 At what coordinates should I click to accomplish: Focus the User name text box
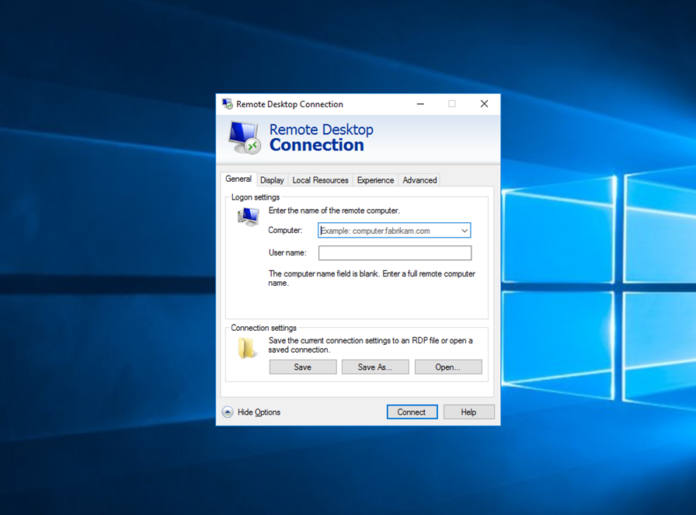pos(395,253)
